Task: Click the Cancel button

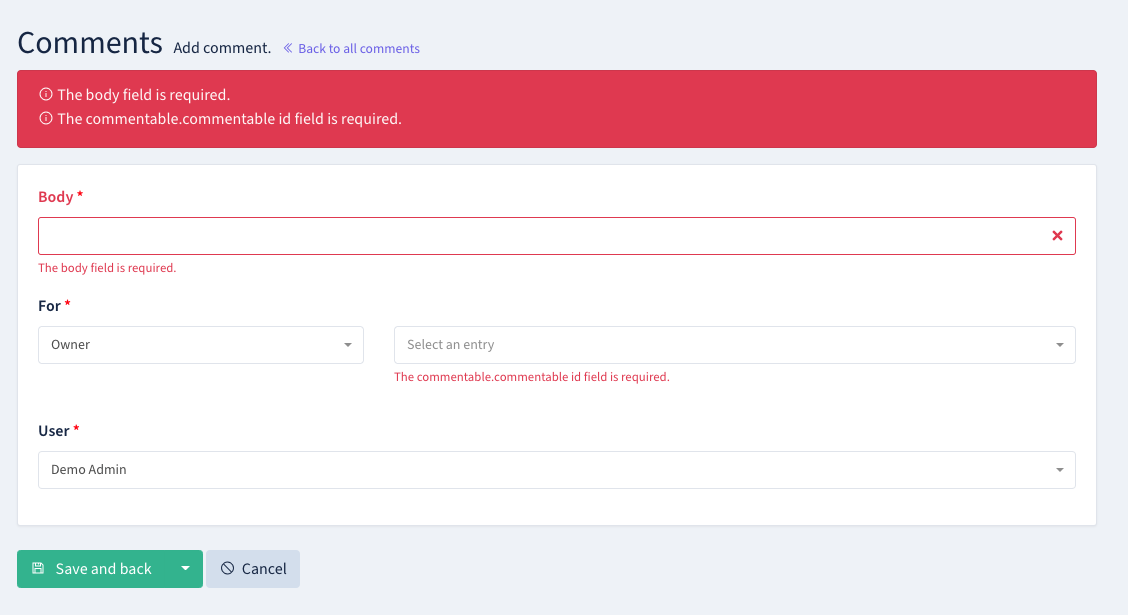Action: click(x=253, y=568)
